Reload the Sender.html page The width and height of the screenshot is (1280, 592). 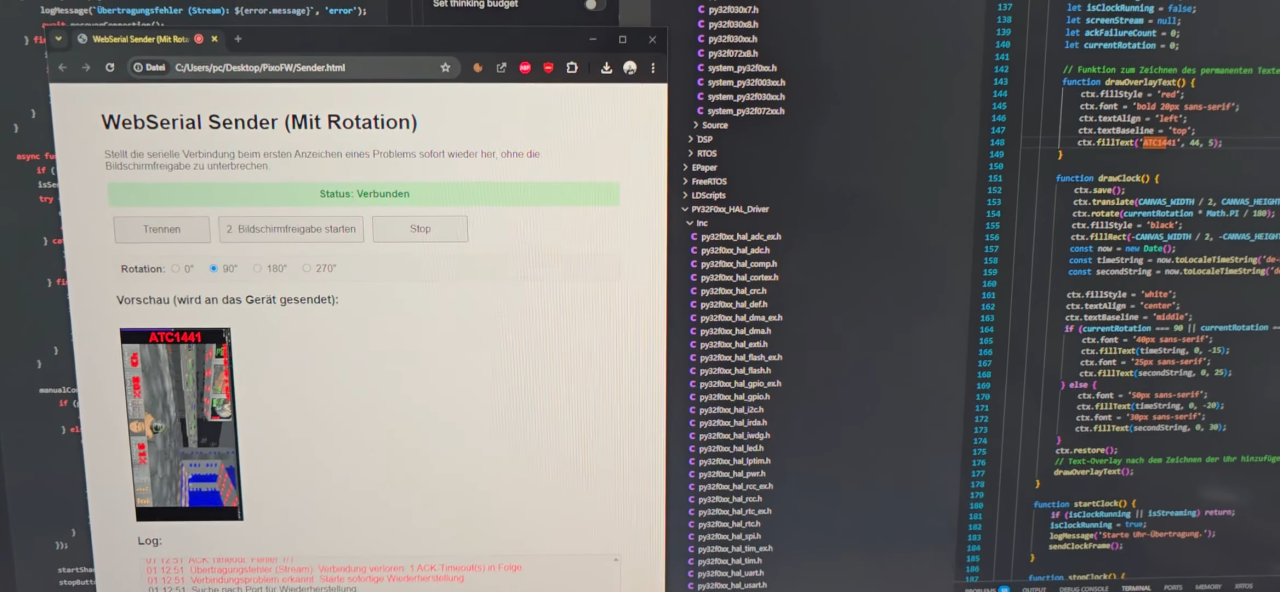coord(110,68)
